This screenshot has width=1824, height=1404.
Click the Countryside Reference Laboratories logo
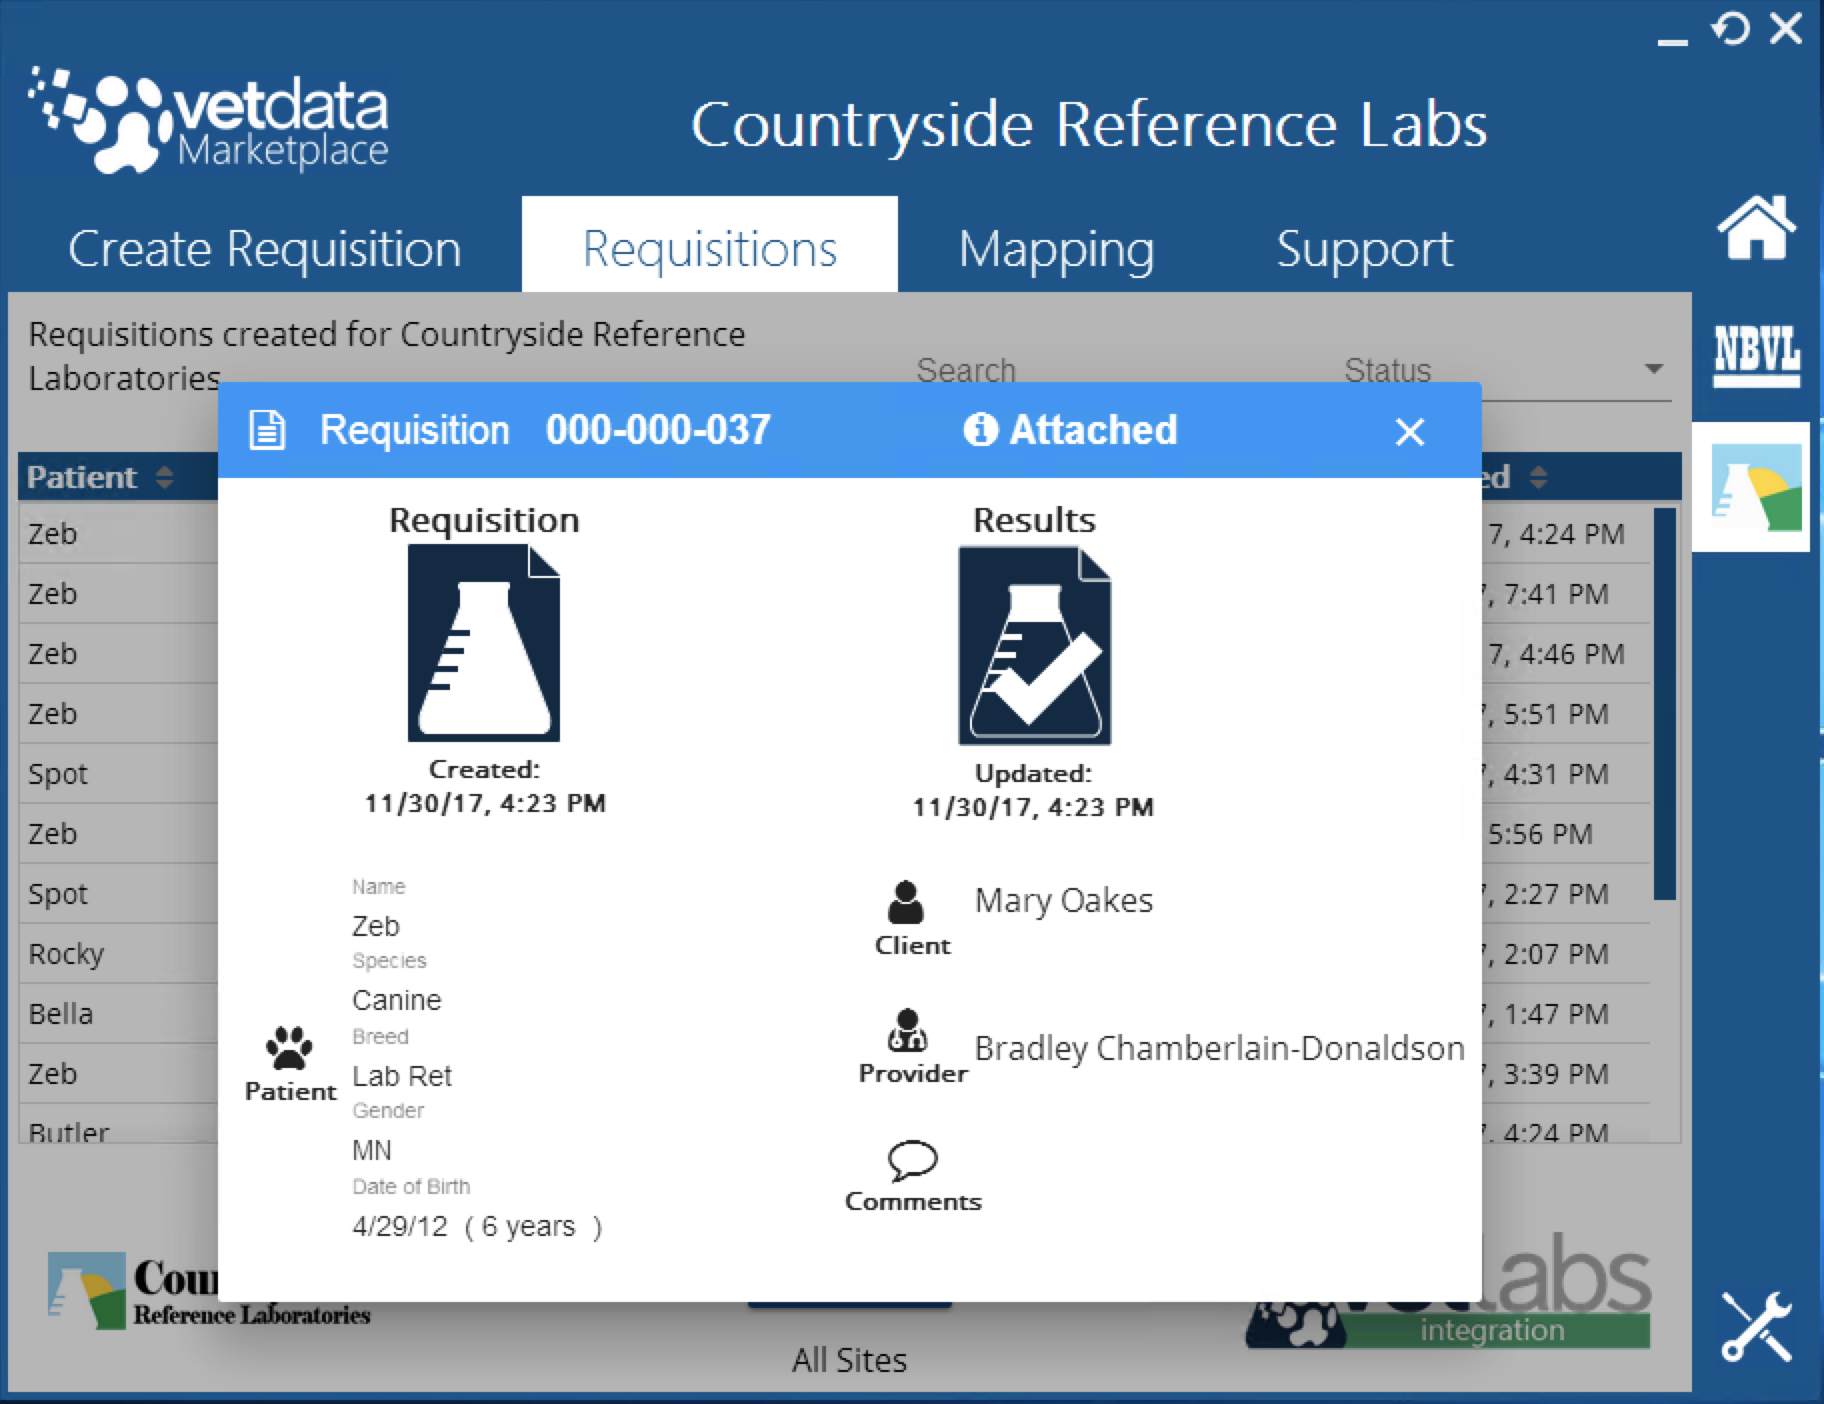click(210, 1291)
